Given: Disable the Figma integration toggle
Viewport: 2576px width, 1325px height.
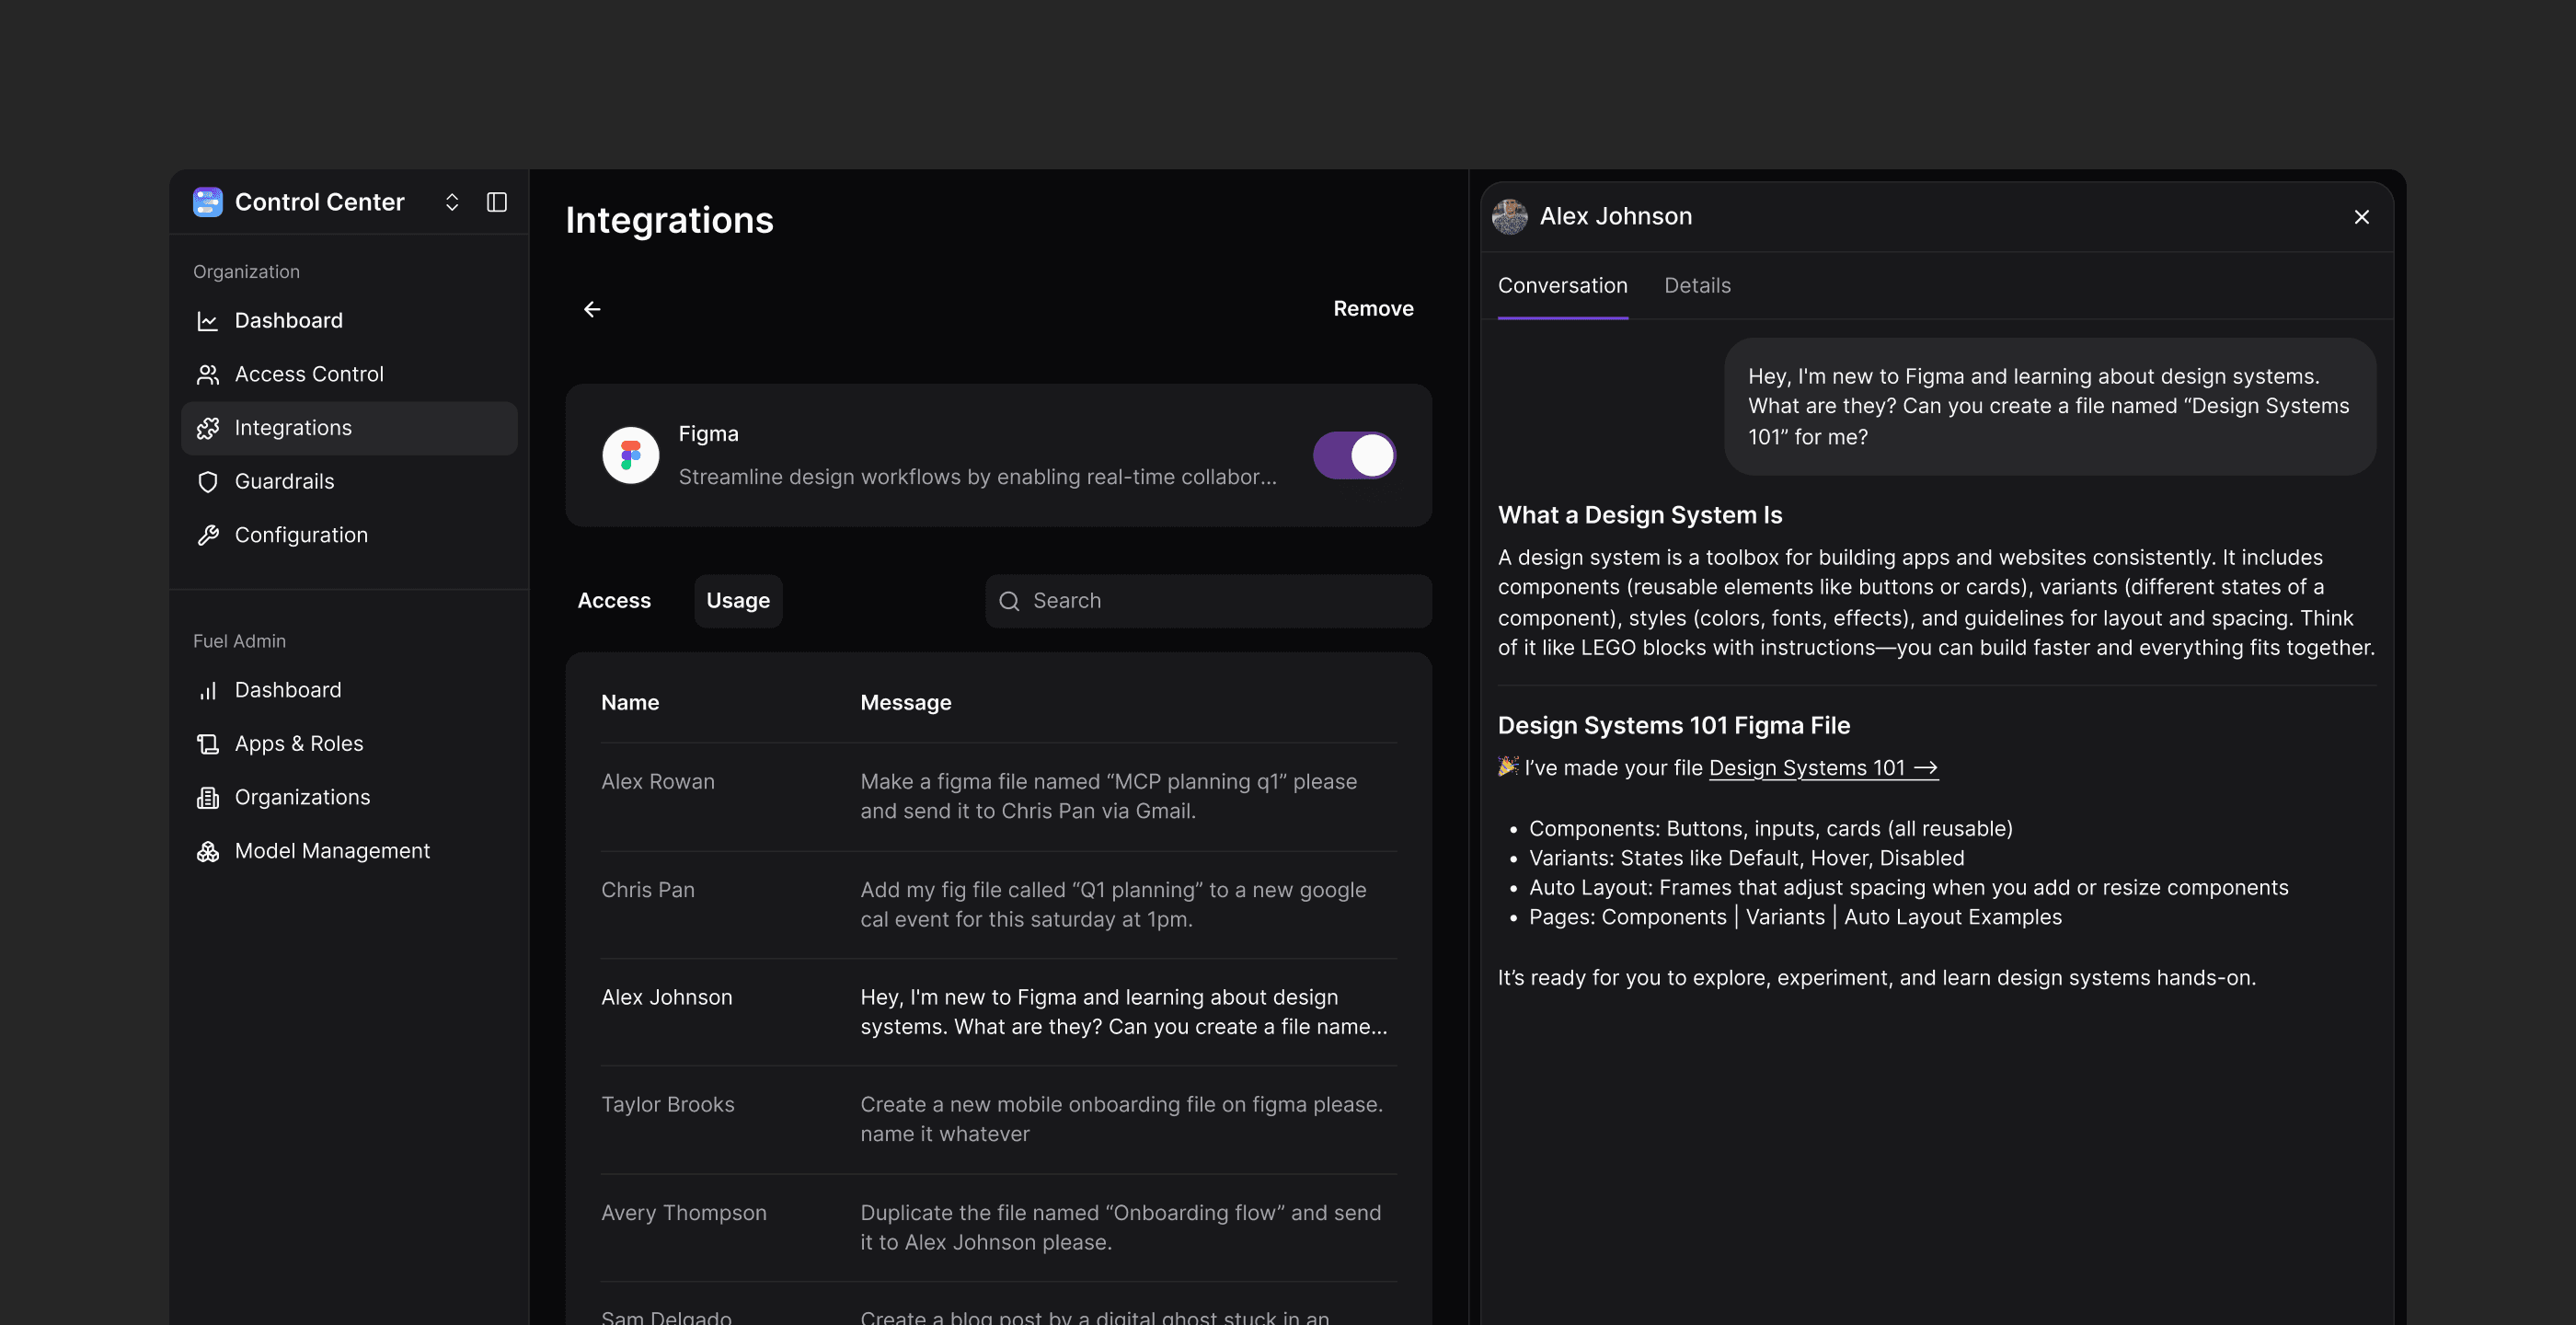Looking at the screenshot, I should [x=1354, y=456].
